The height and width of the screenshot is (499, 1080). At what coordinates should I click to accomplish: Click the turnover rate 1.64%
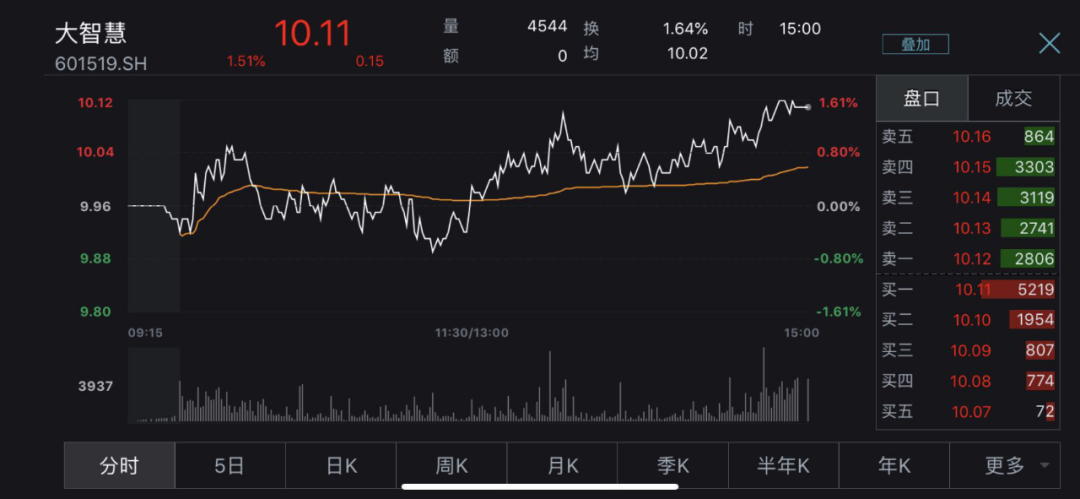click(685, 29)
